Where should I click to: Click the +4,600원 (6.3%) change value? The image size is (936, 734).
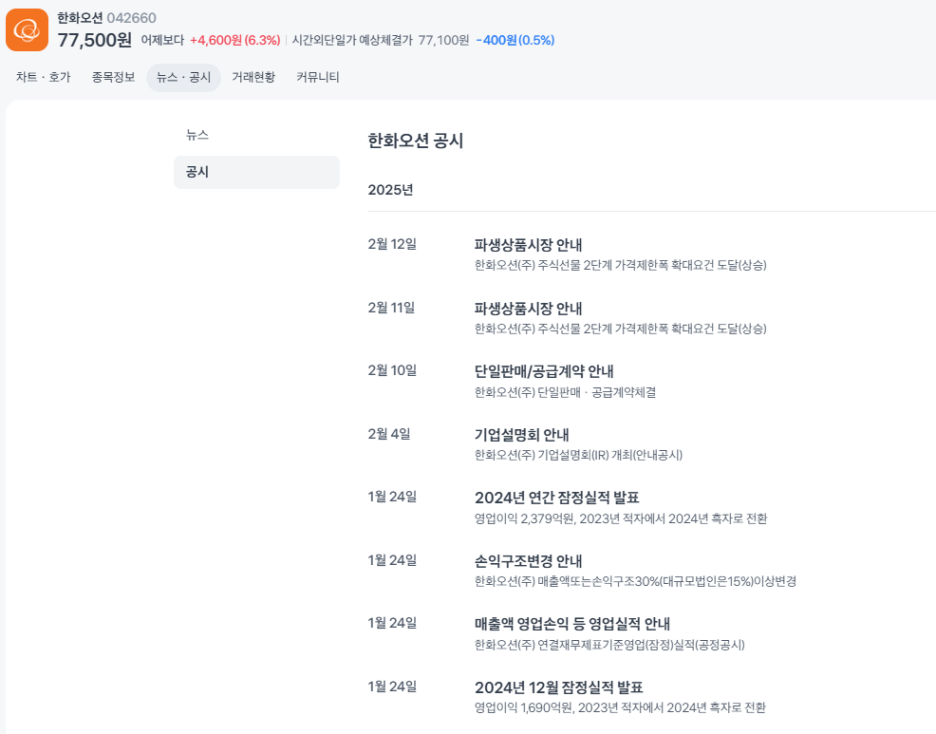click(235, 40)
